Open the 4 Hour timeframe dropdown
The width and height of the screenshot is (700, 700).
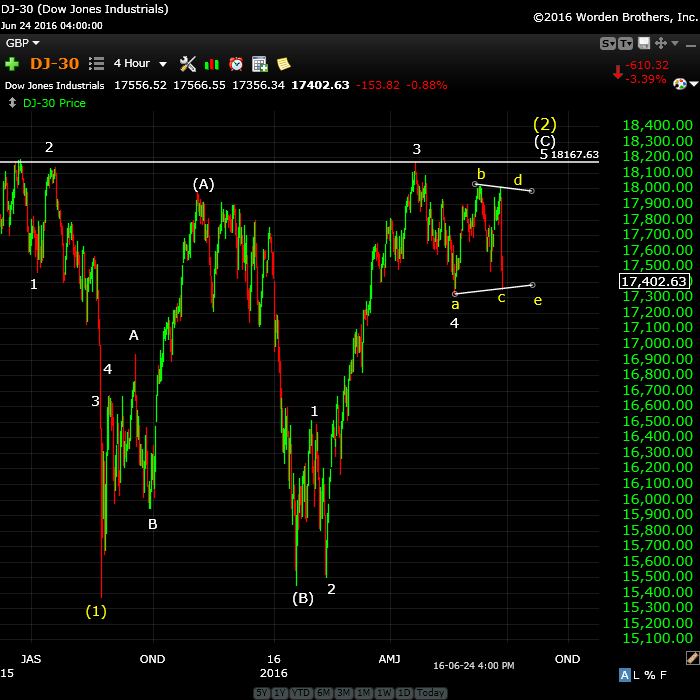pyautogui.click(x=140, y=64)
